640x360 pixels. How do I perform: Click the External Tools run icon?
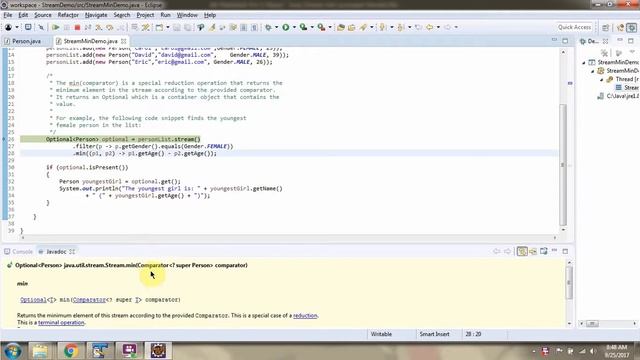click(322, 27)
